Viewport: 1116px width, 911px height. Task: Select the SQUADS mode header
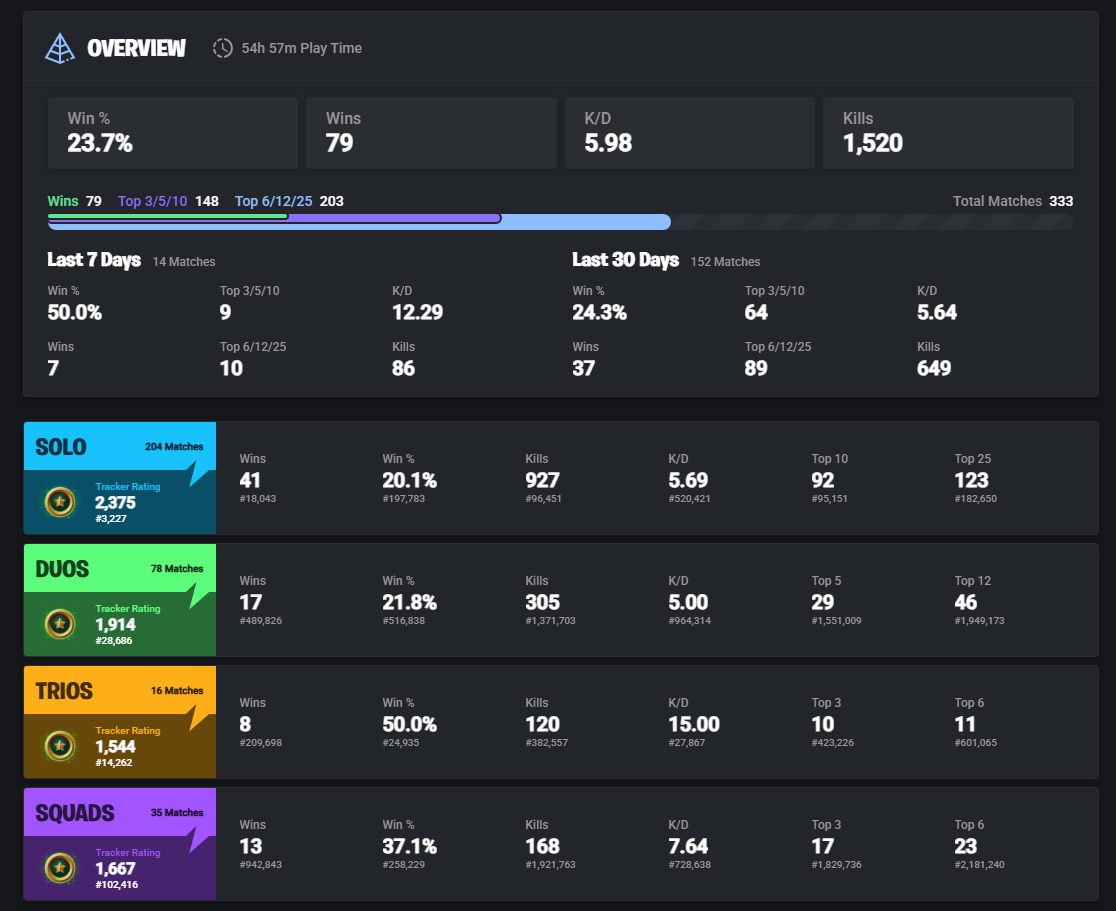click(x=120, y=812)
